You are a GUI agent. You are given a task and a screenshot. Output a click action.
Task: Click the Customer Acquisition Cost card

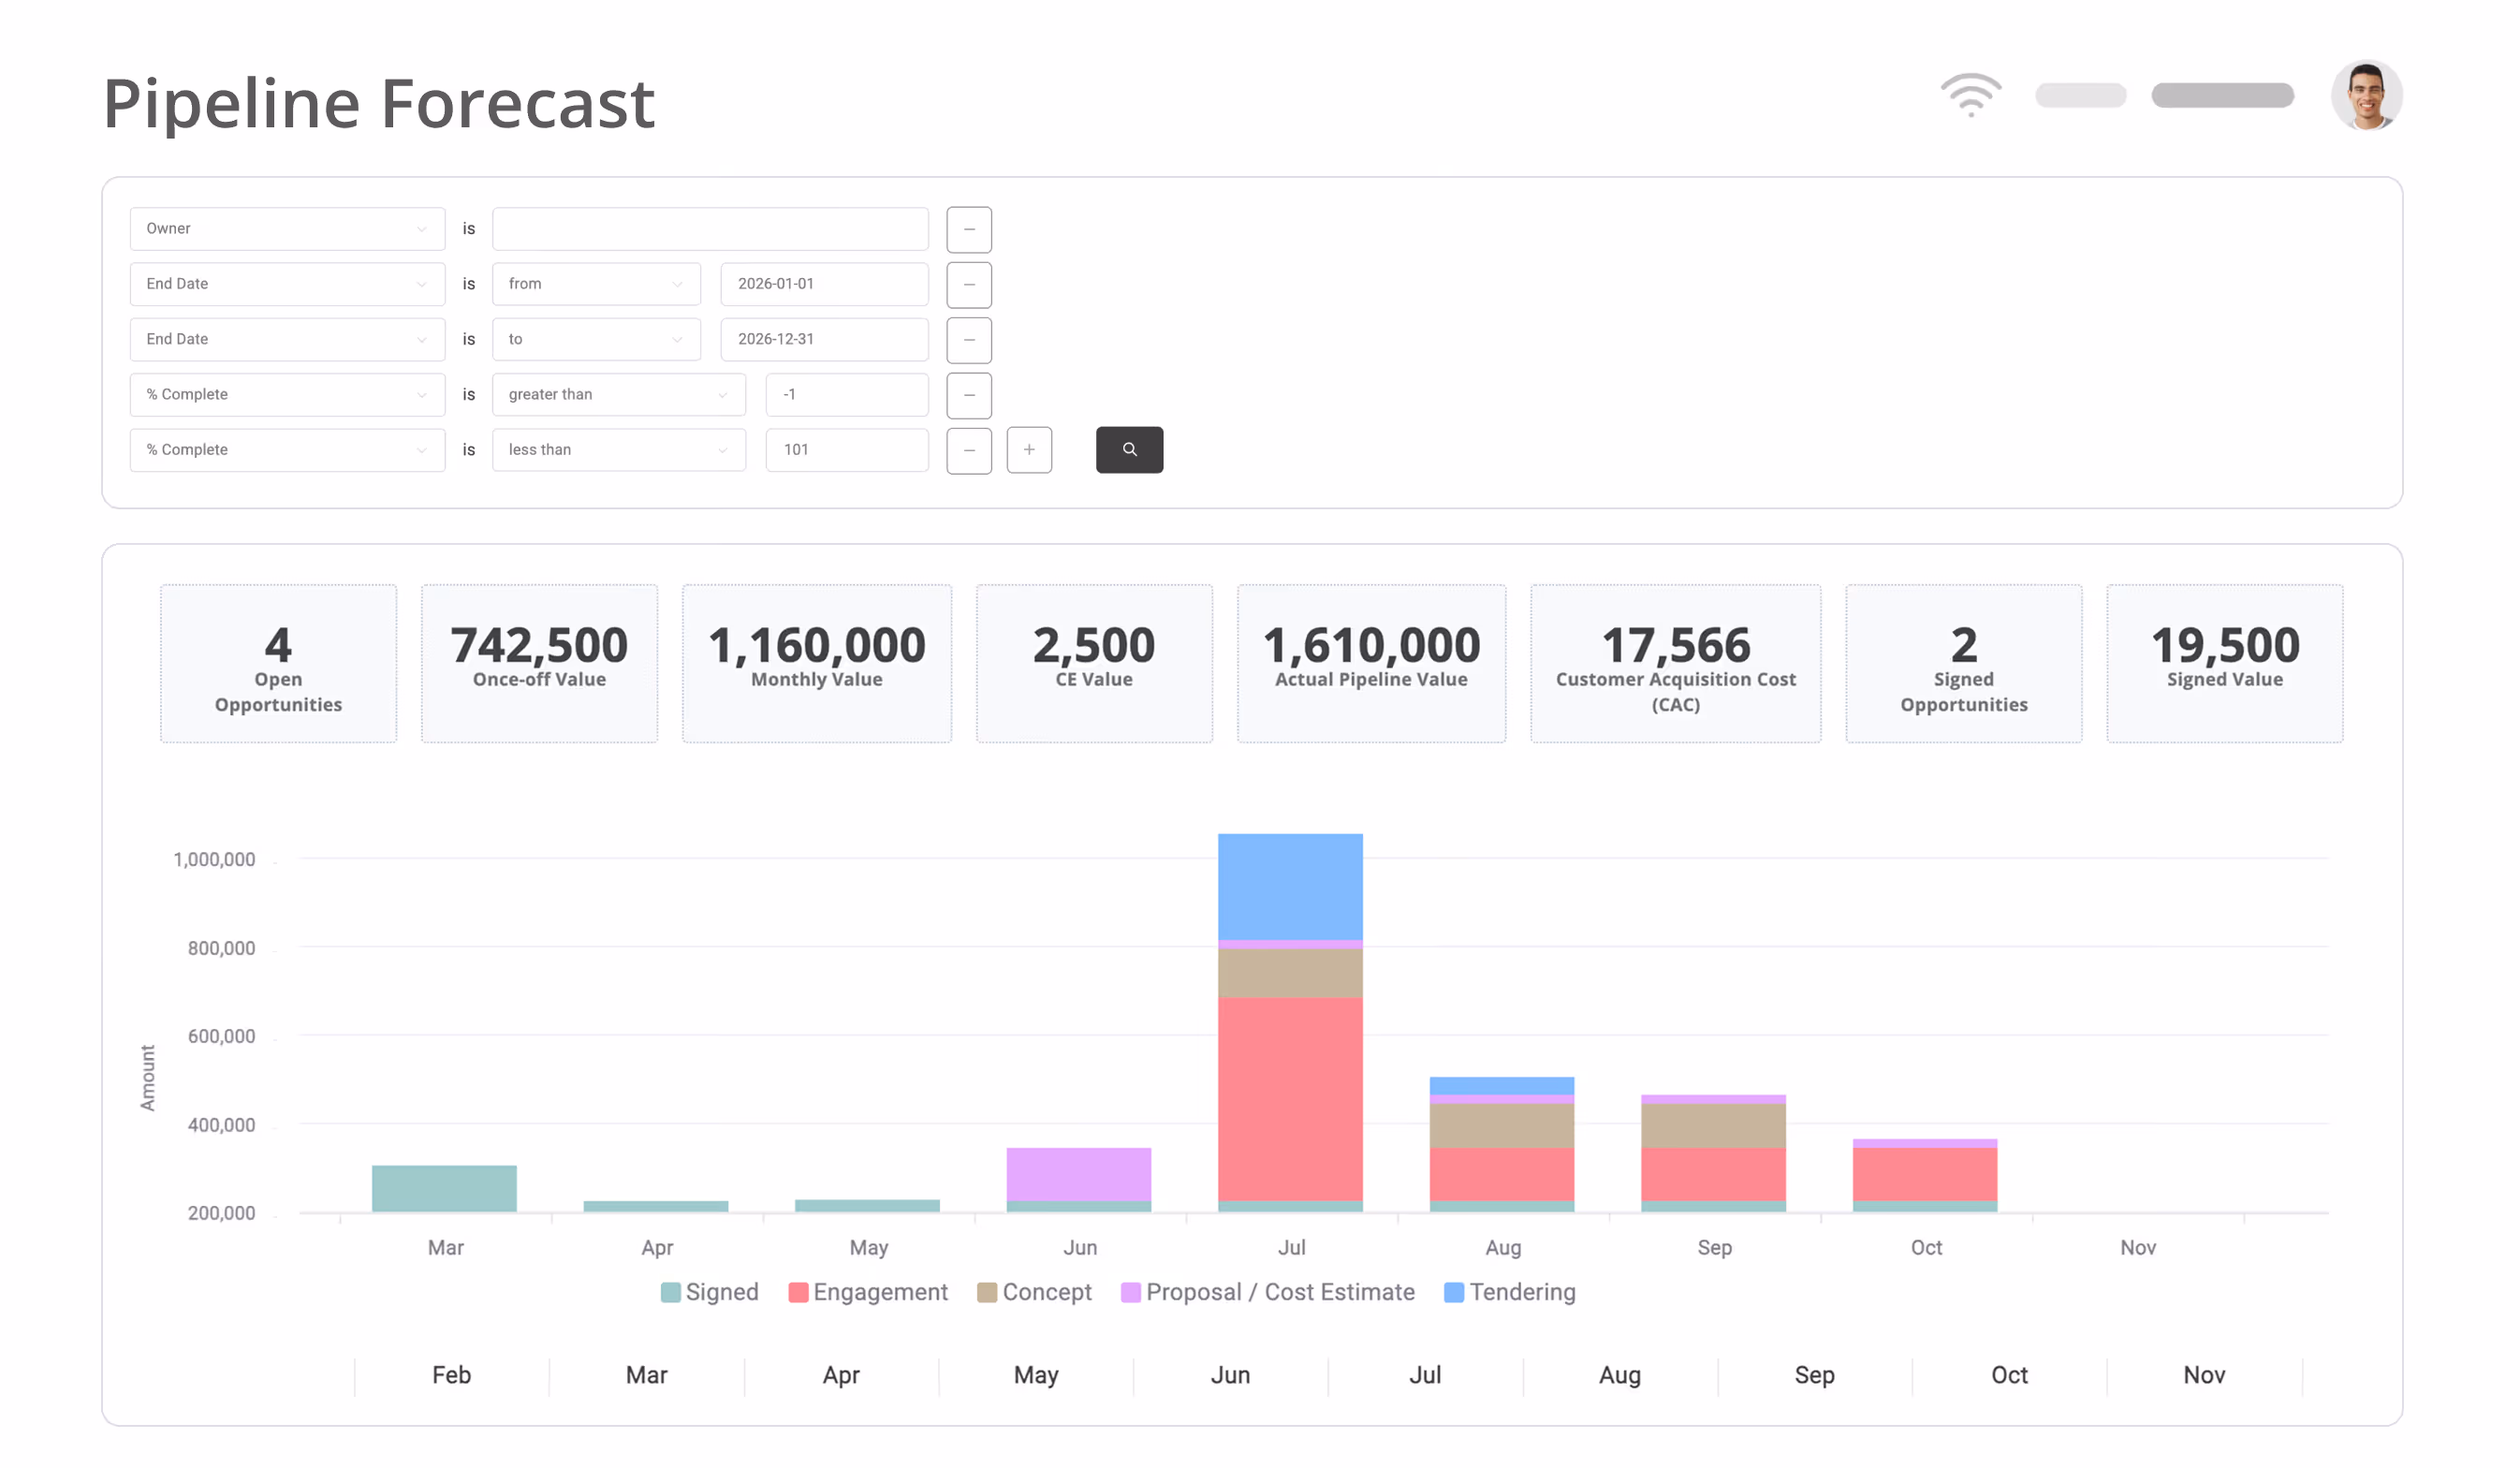coord(1675,664)
